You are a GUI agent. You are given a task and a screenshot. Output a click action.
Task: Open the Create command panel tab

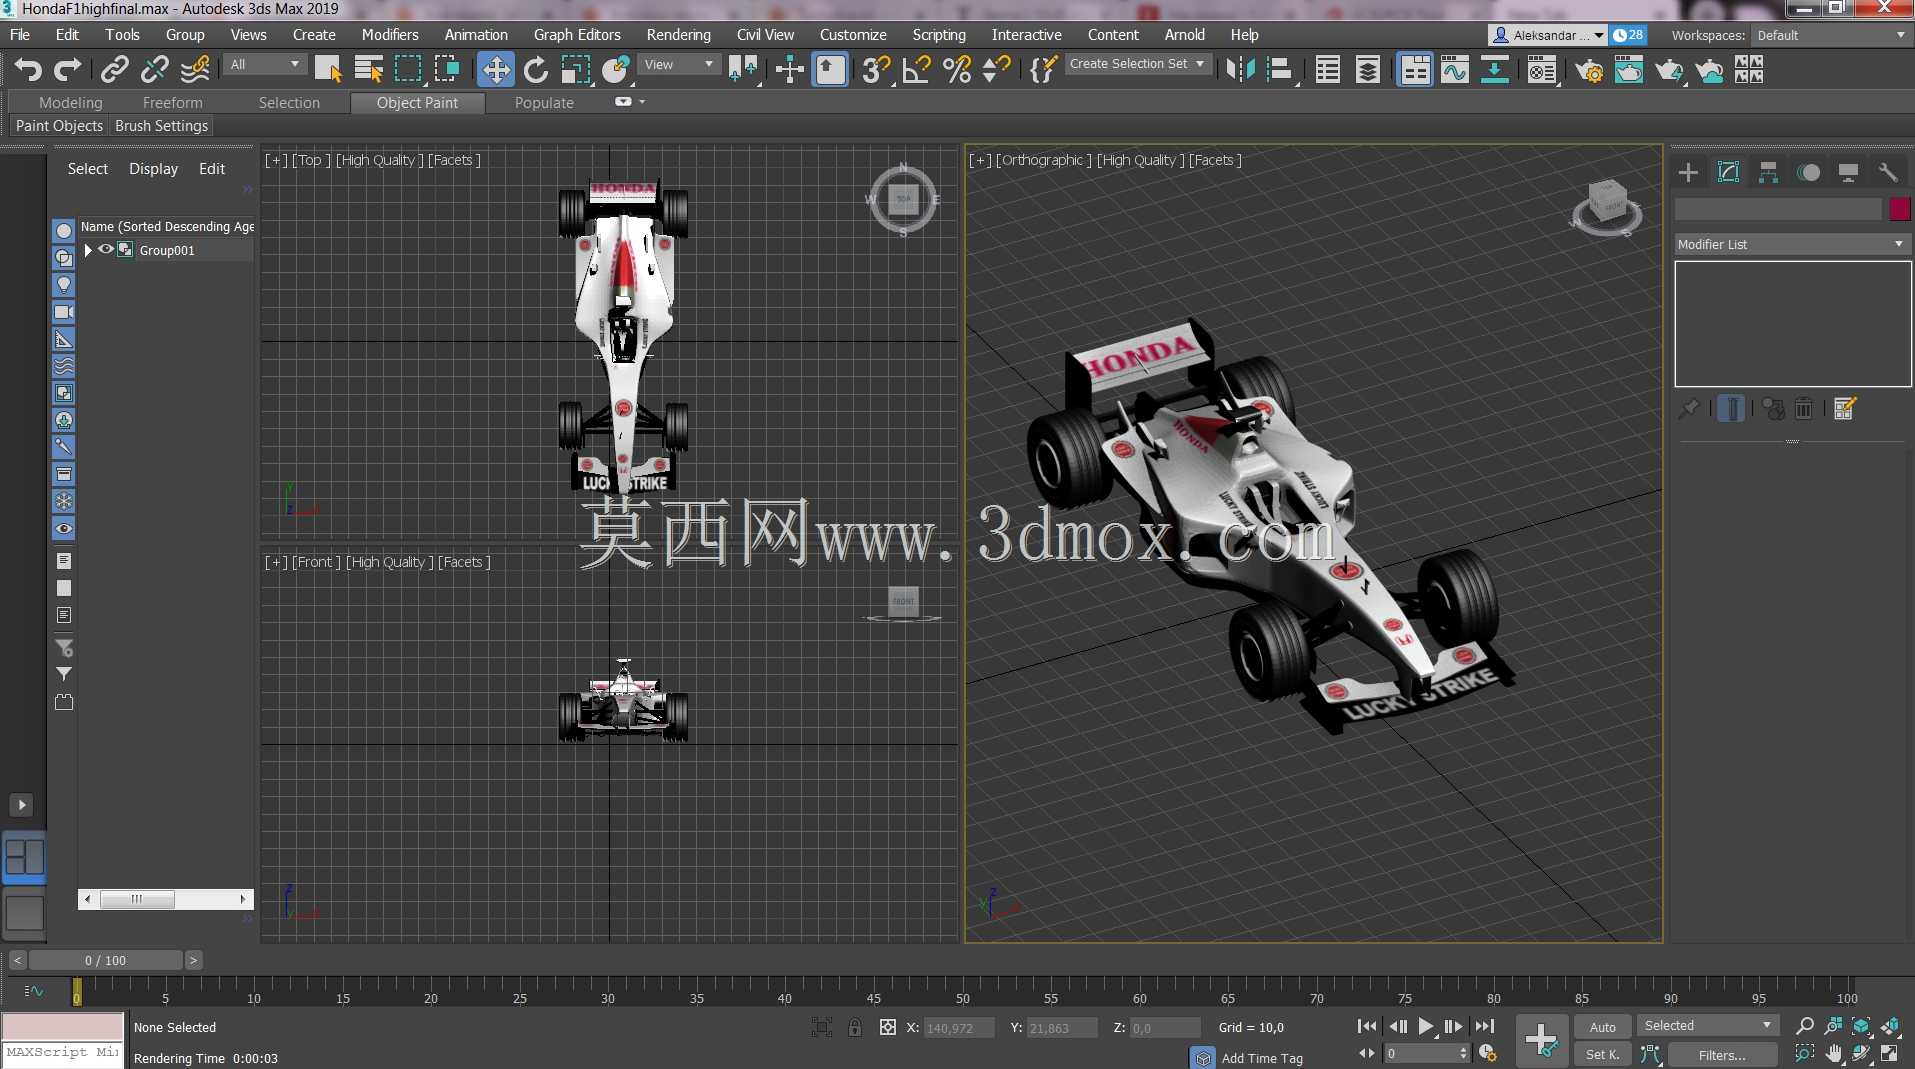(1688, 172)
